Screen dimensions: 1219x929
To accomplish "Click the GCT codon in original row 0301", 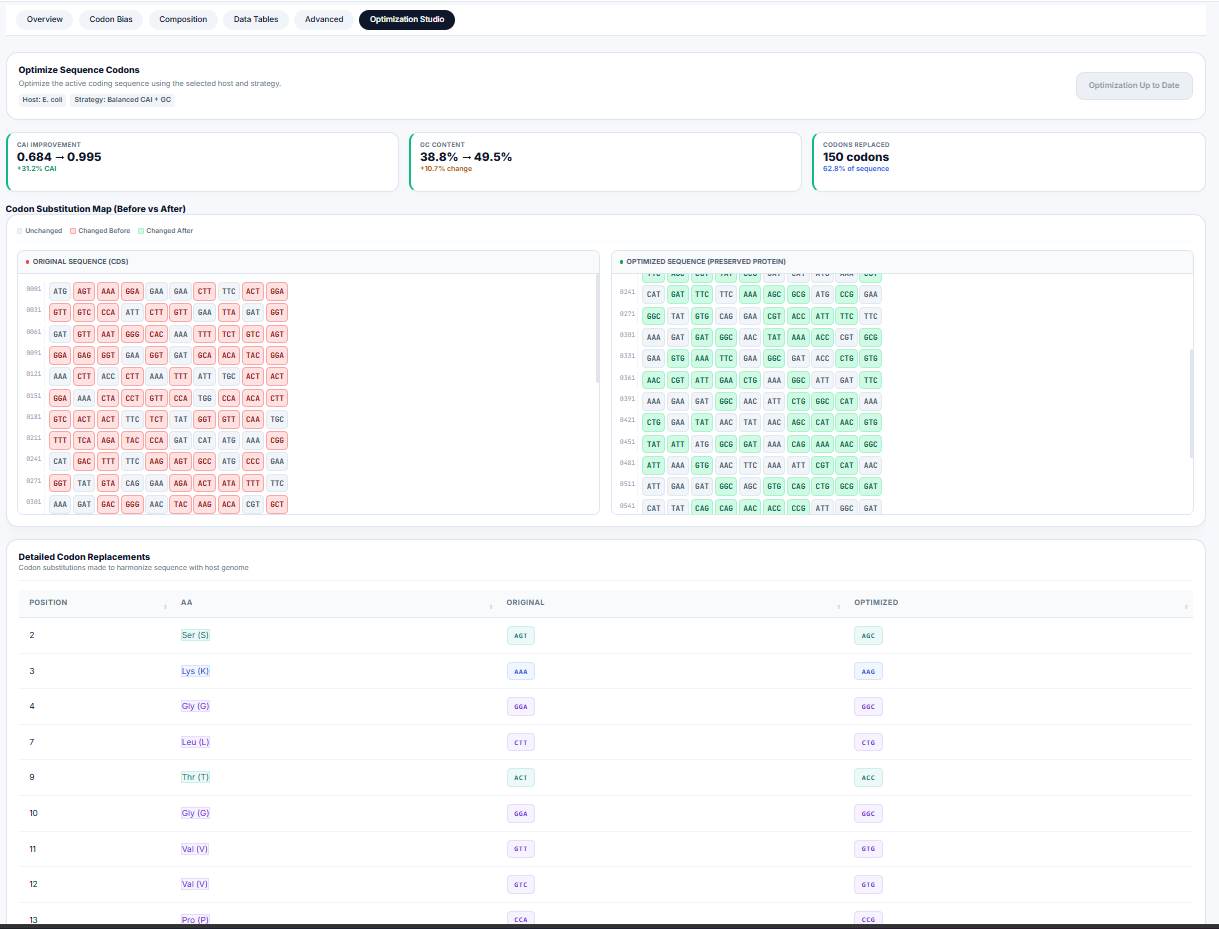I will coord(277,503).
